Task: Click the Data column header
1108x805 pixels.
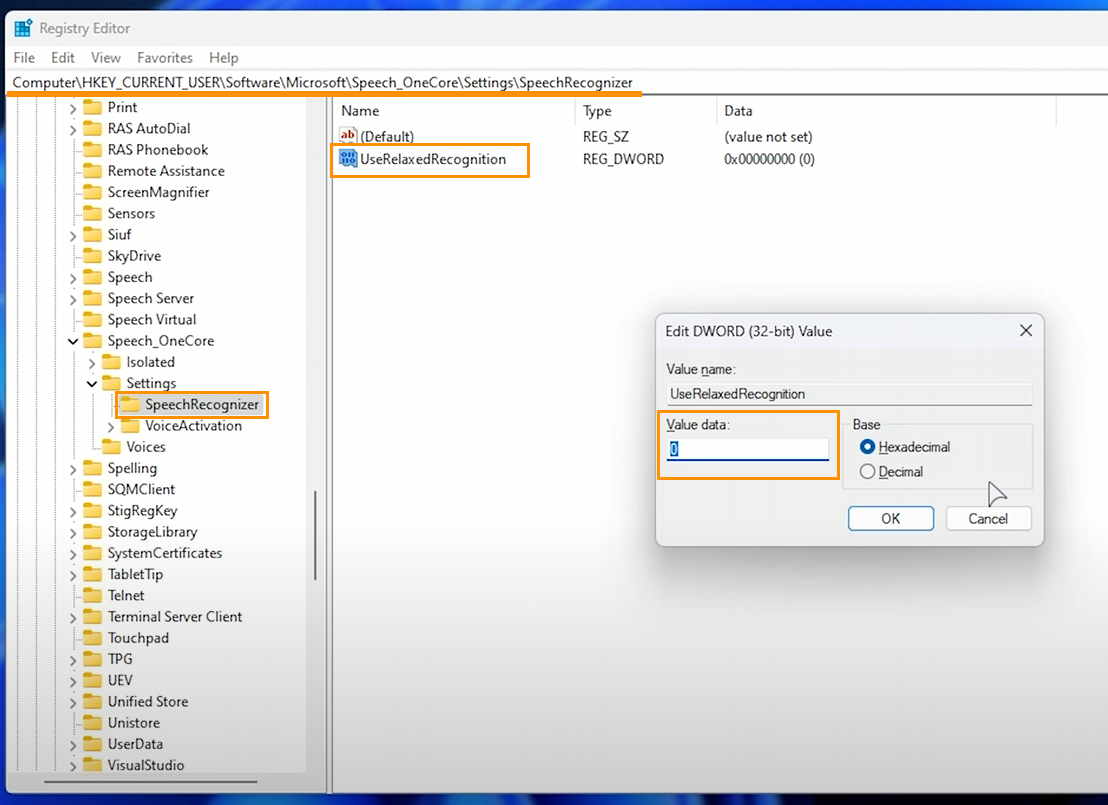Action: click(x=887, y=111)
